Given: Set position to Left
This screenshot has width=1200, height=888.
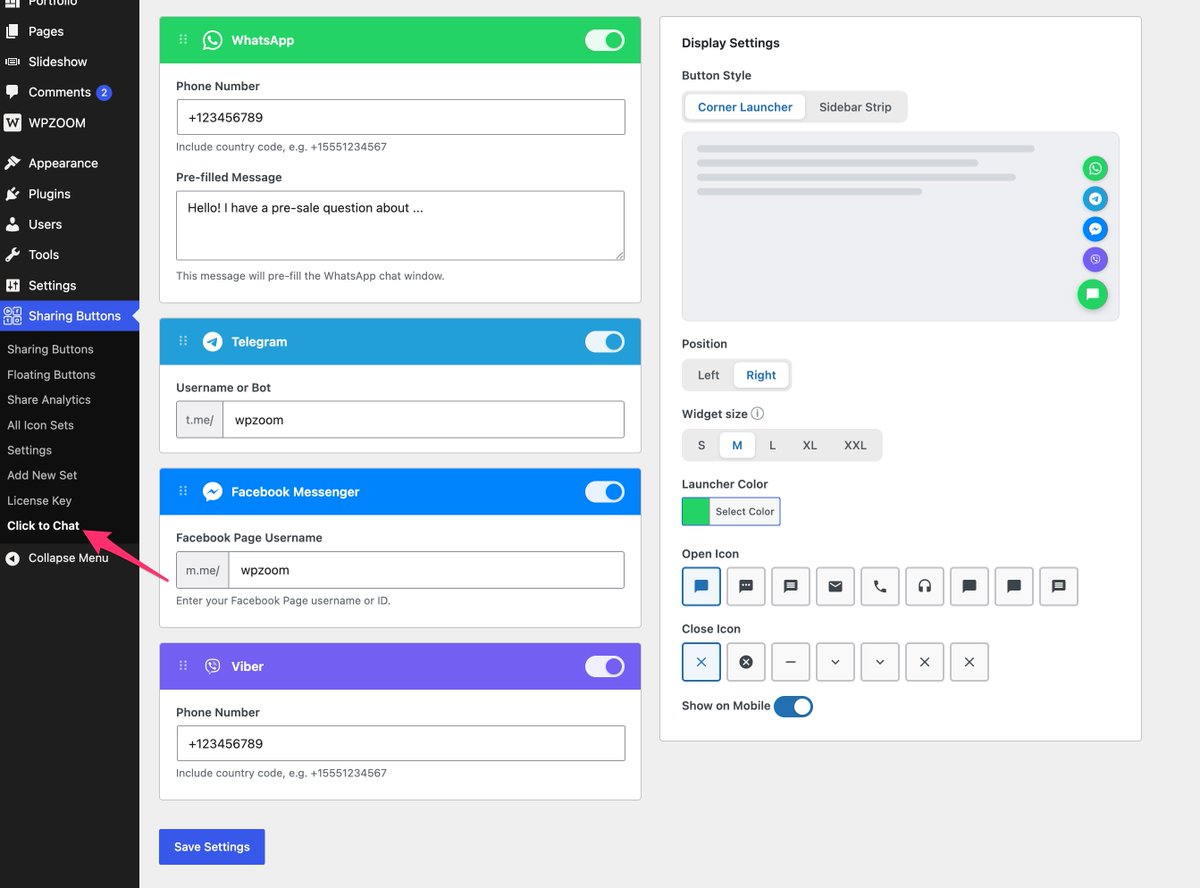Looking at the screenshot, I should 709,375.
